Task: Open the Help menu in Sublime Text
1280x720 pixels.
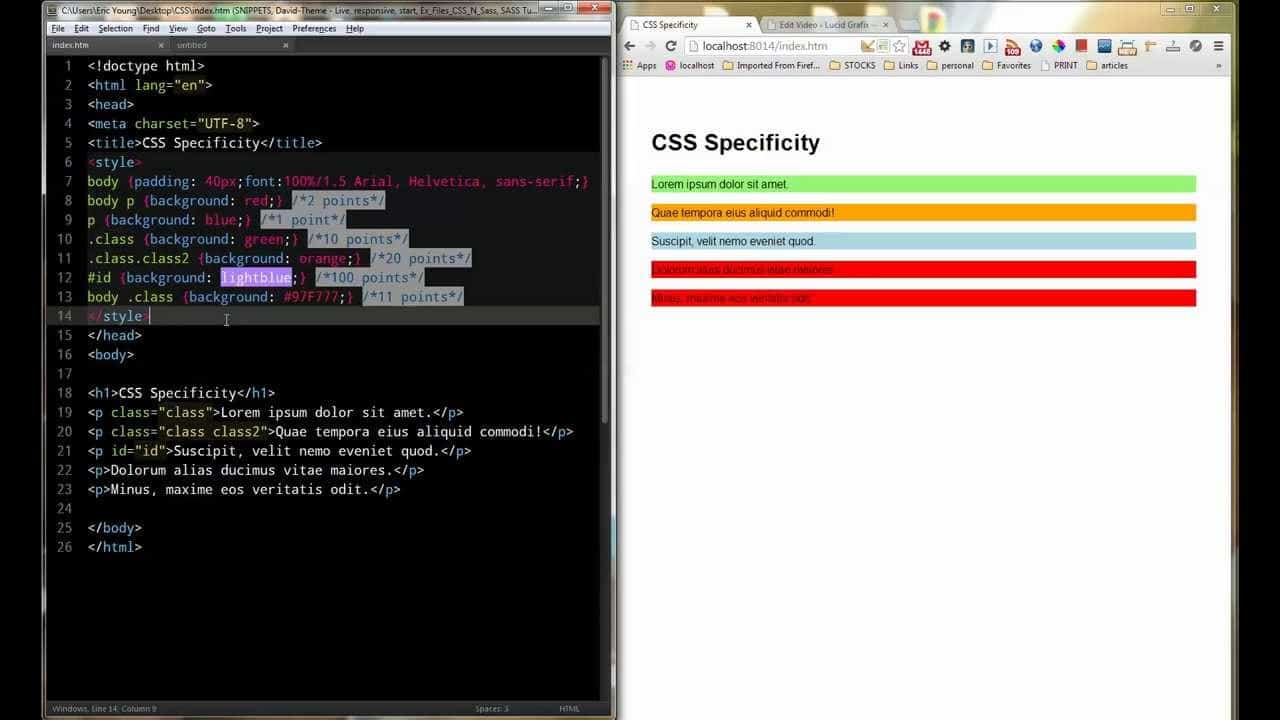Action: [355, 29]
